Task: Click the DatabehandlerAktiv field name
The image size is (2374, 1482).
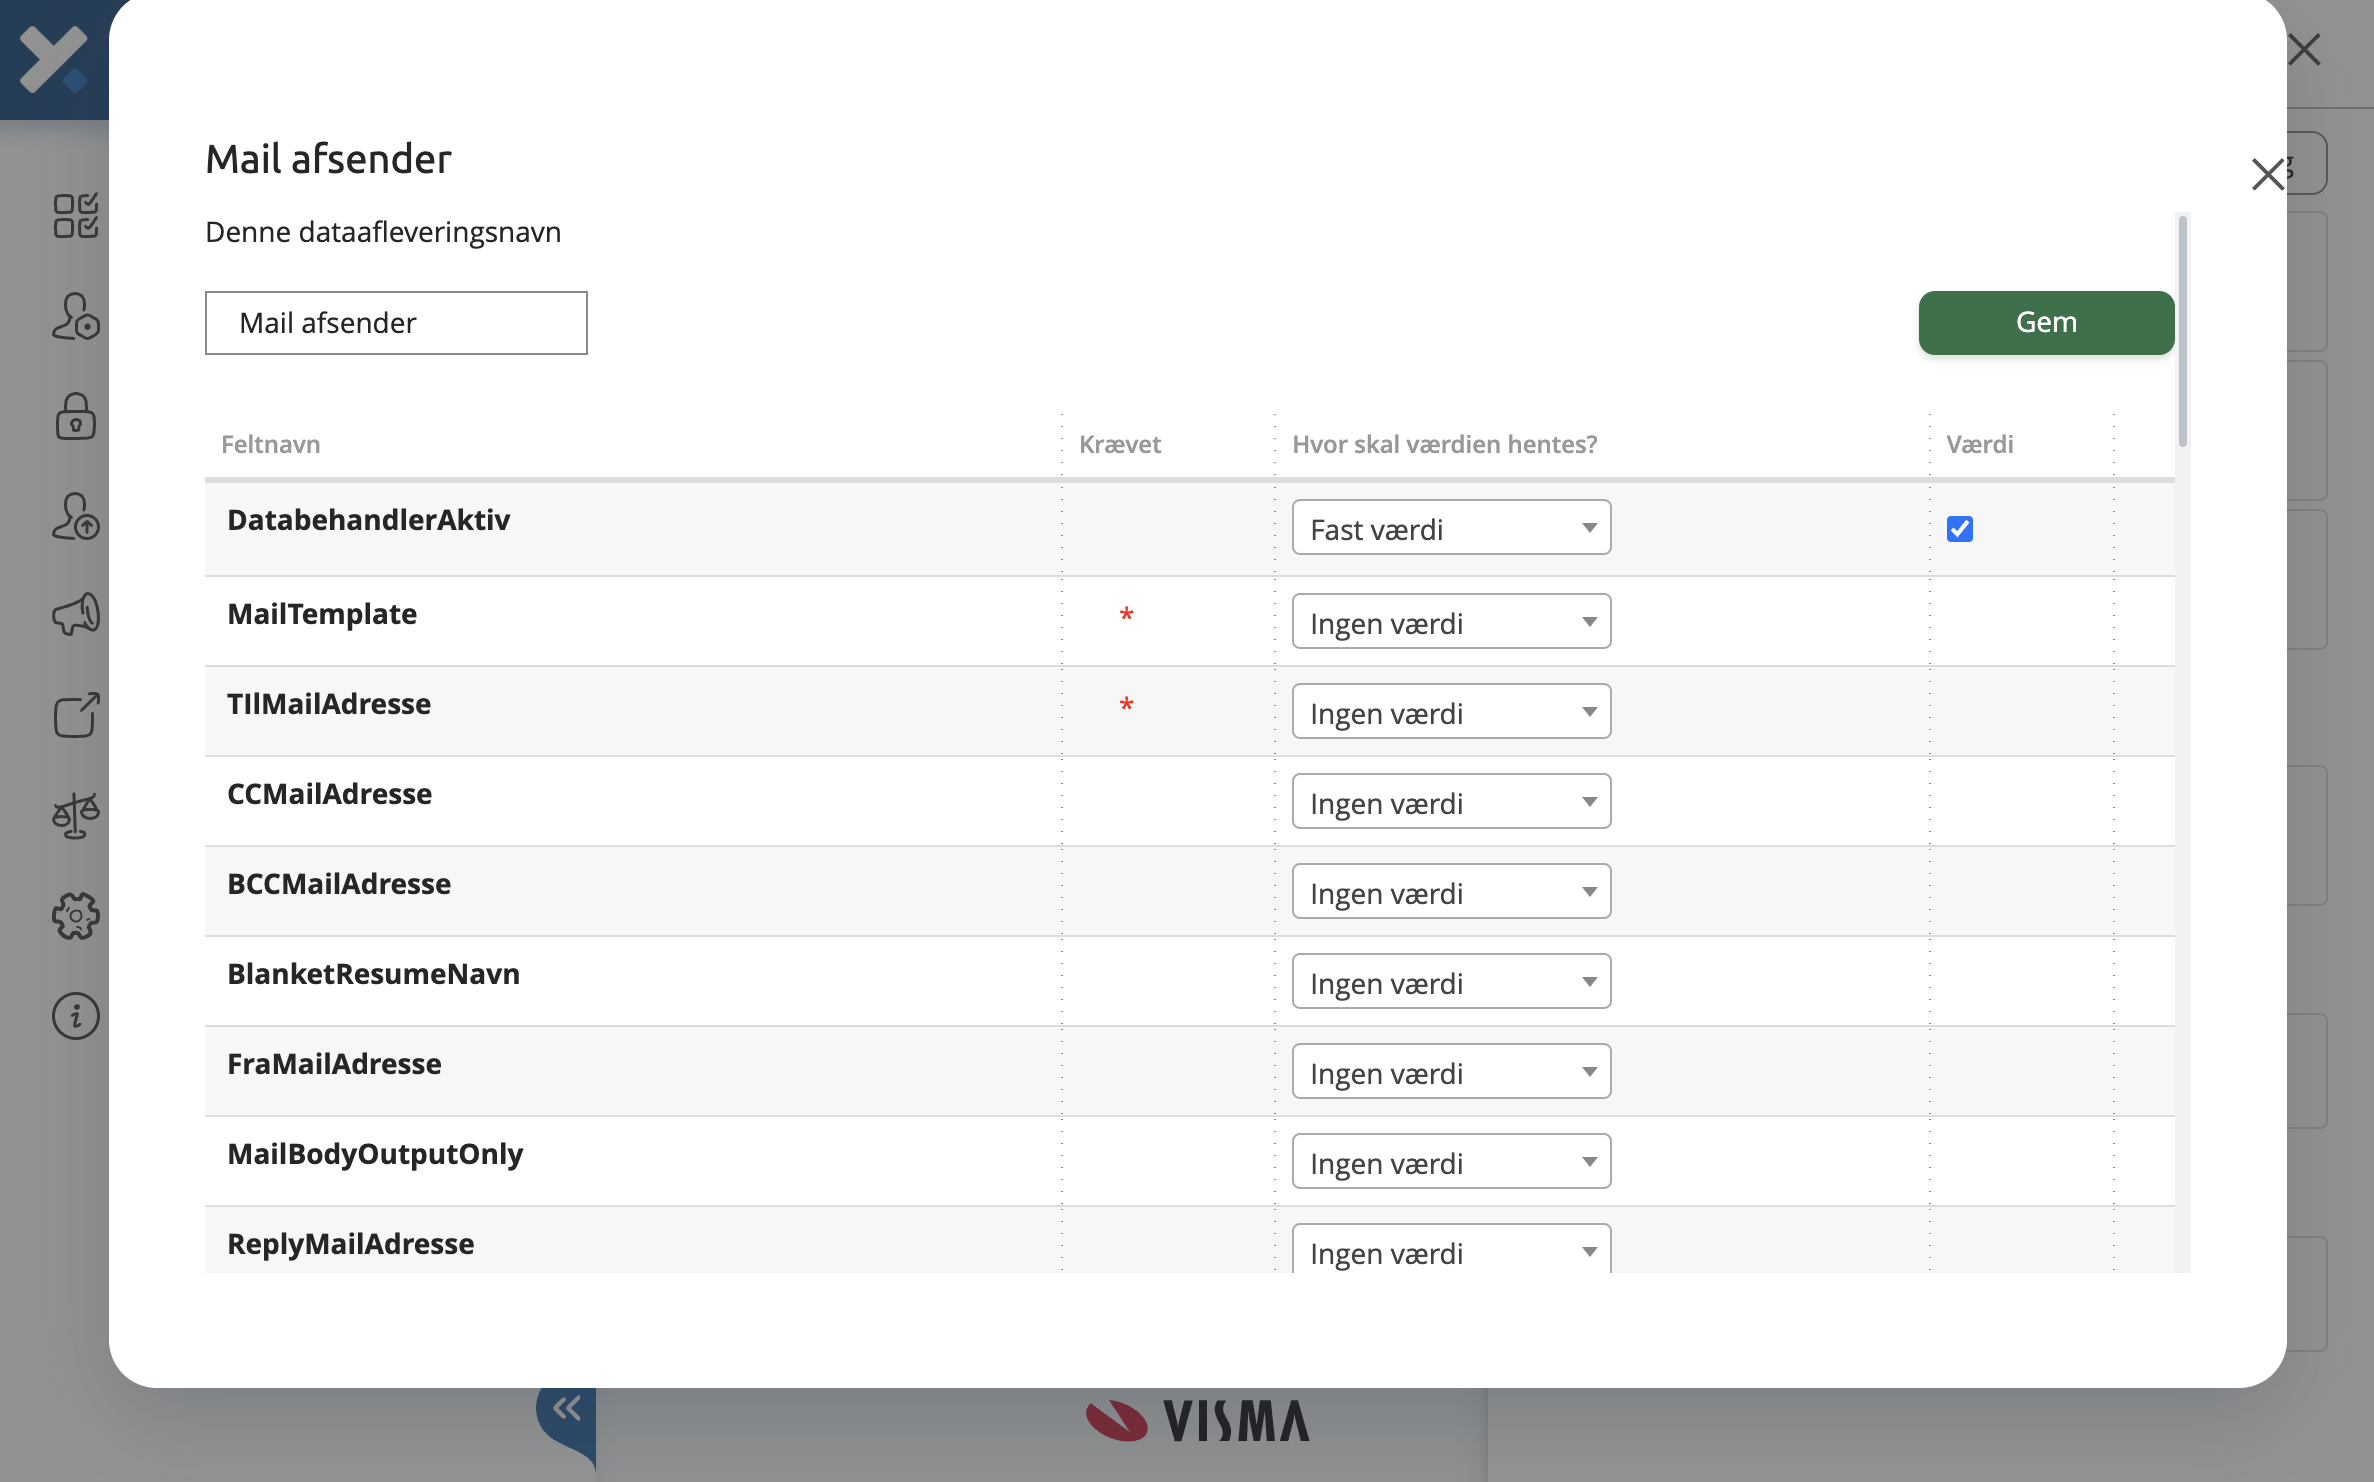Action: click(368, 520)
